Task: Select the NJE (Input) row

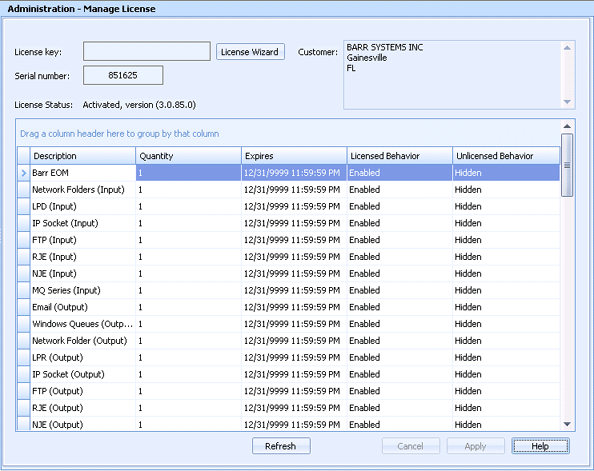Action: point(288,274)
